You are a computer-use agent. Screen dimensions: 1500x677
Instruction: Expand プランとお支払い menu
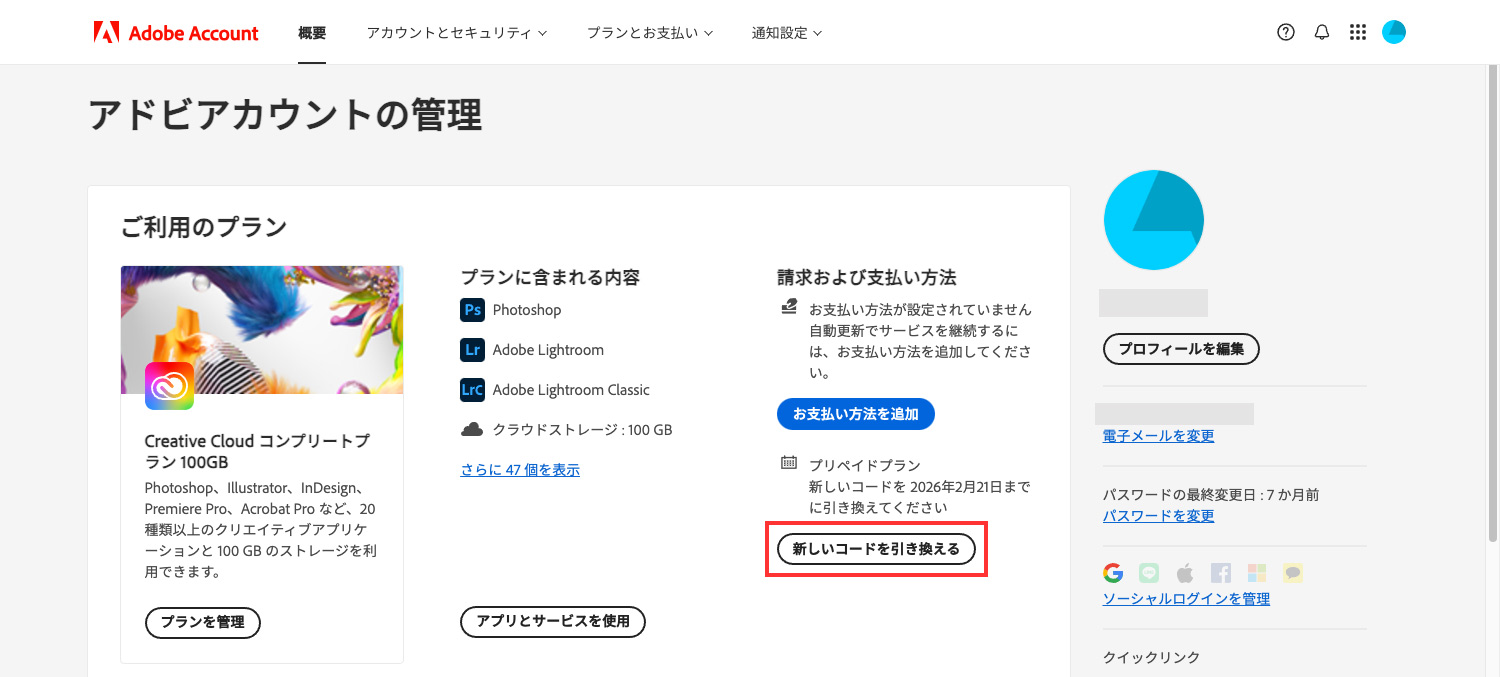point(650,32)
